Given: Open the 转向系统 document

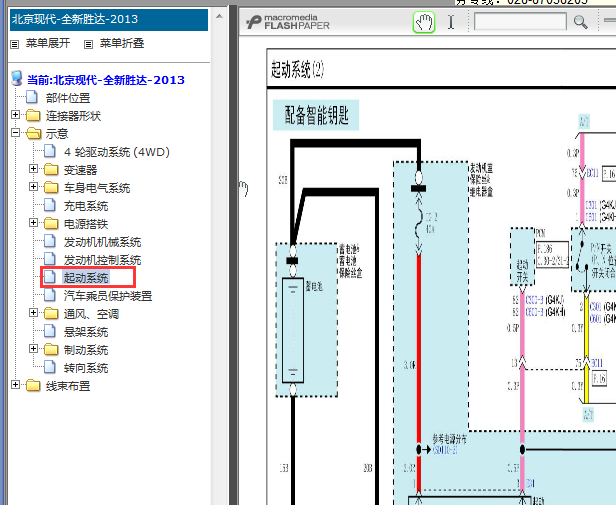Looking at the screenshot, I should 86,368.
